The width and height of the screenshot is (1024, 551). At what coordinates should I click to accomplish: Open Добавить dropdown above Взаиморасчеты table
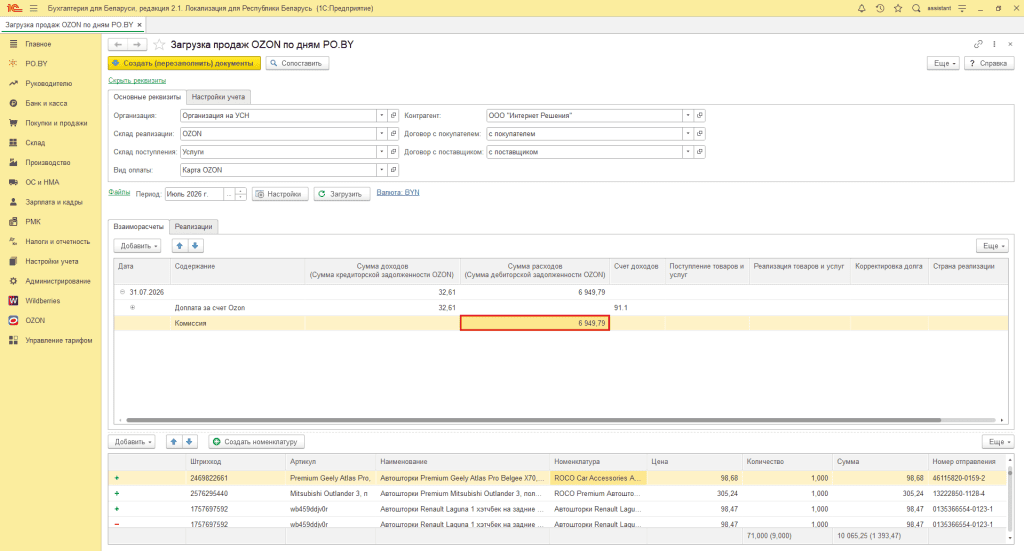point(137,246)
